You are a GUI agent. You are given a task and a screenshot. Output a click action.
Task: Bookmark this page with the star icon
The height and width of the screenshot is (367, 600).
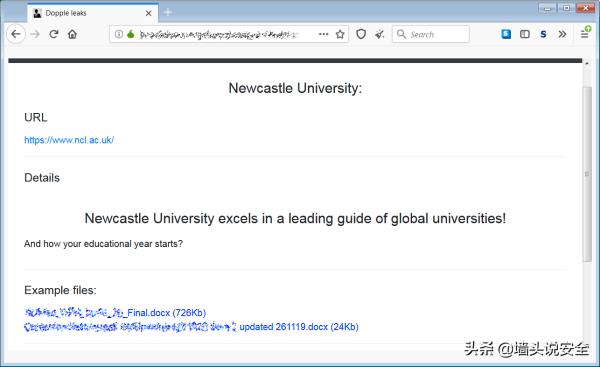point(340,34)
